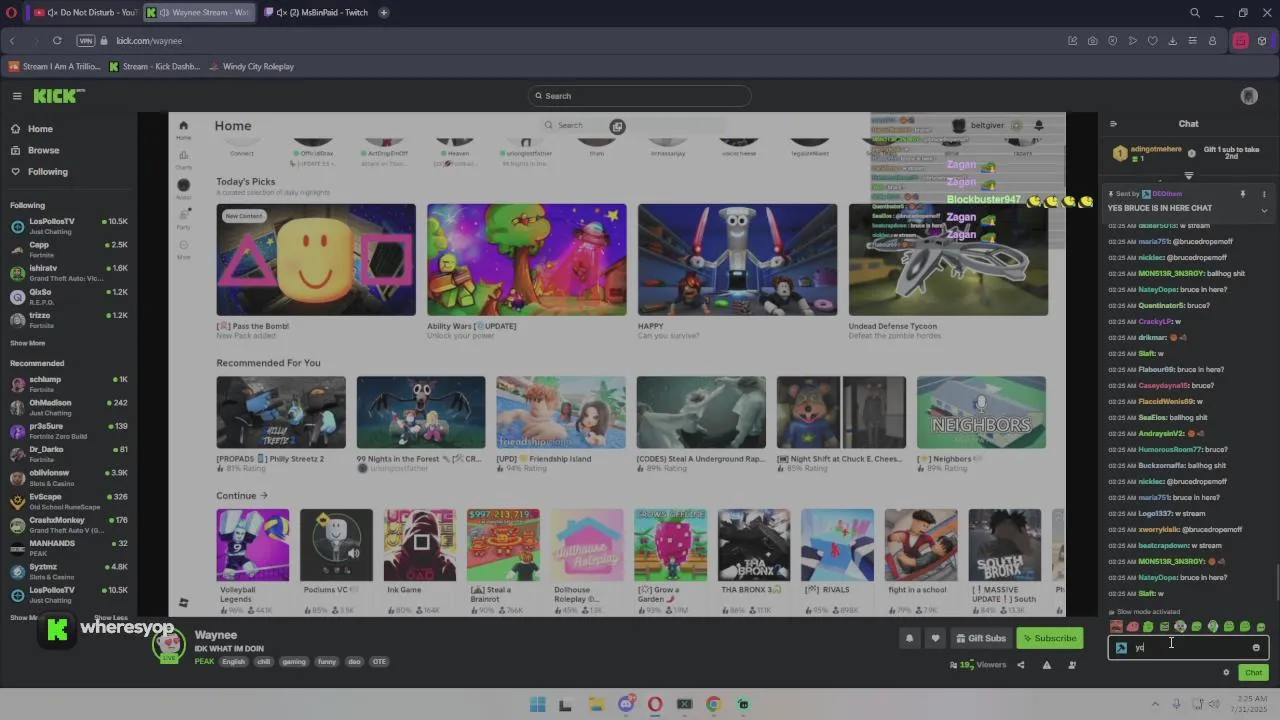The width and height of the screenshot is (1280, 720).
Task: Collapse the chat panel with the arrow icon
Action: coord(1113,124)
